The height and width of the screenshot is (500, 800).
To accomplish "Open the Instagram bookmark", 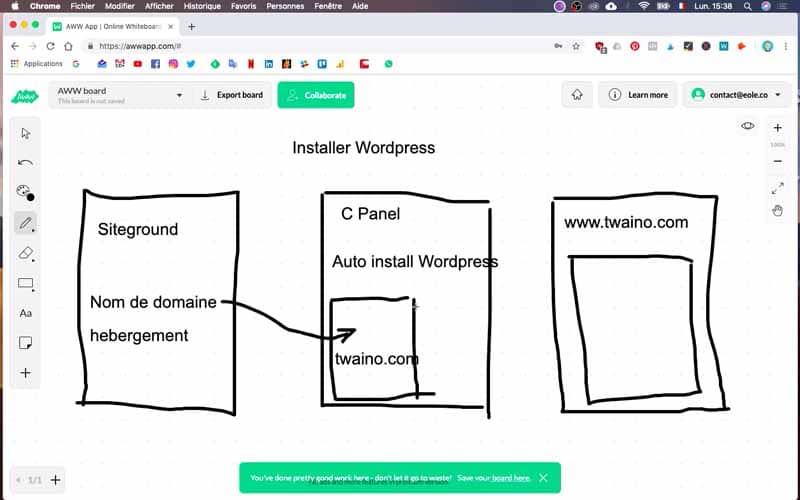I will (173, 64).
